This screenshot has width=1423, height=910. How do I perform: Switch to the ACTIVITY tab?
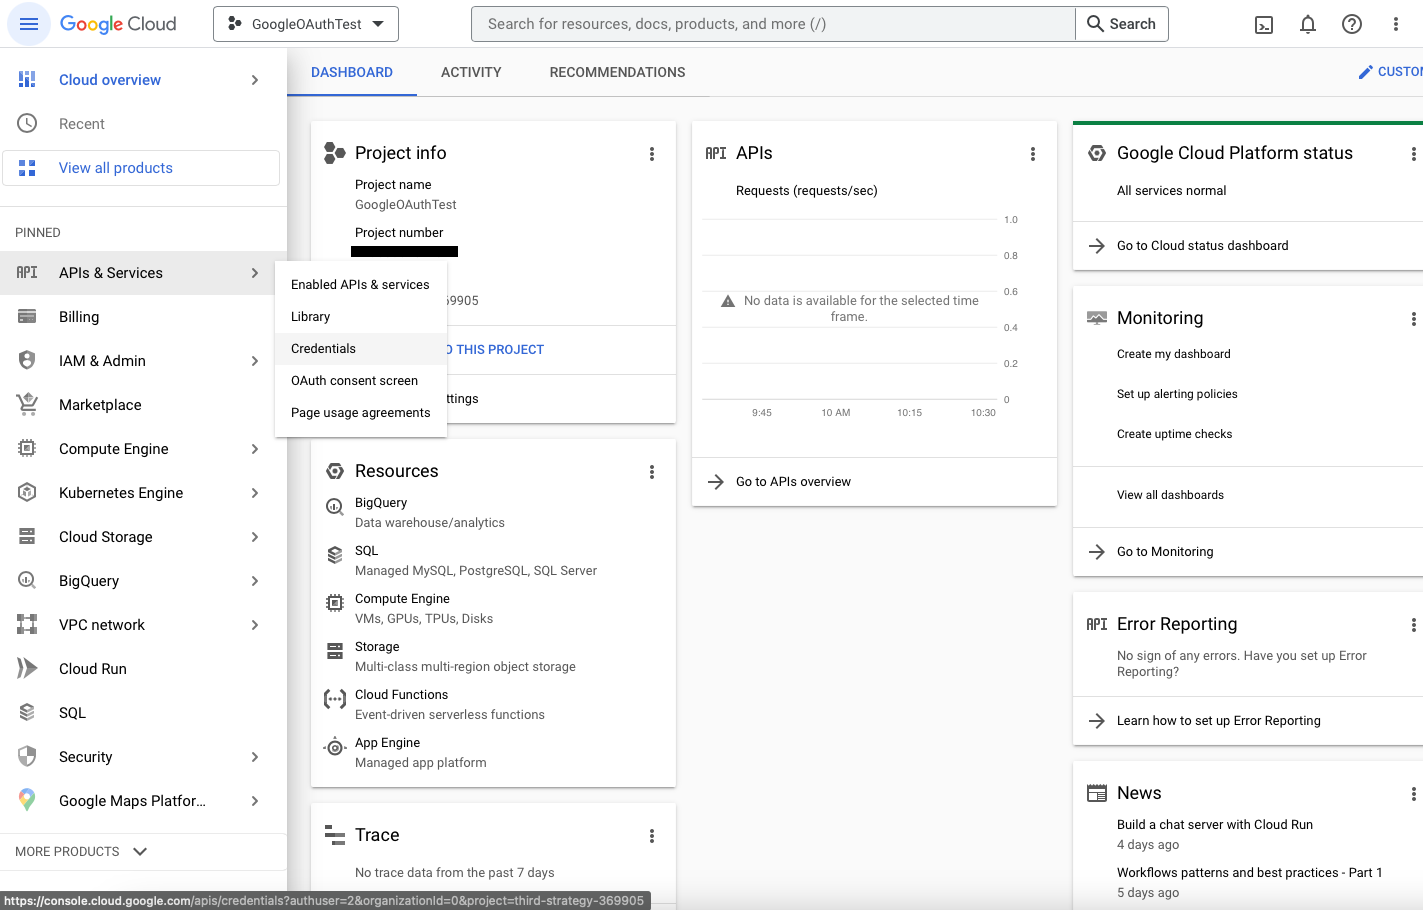471,72
